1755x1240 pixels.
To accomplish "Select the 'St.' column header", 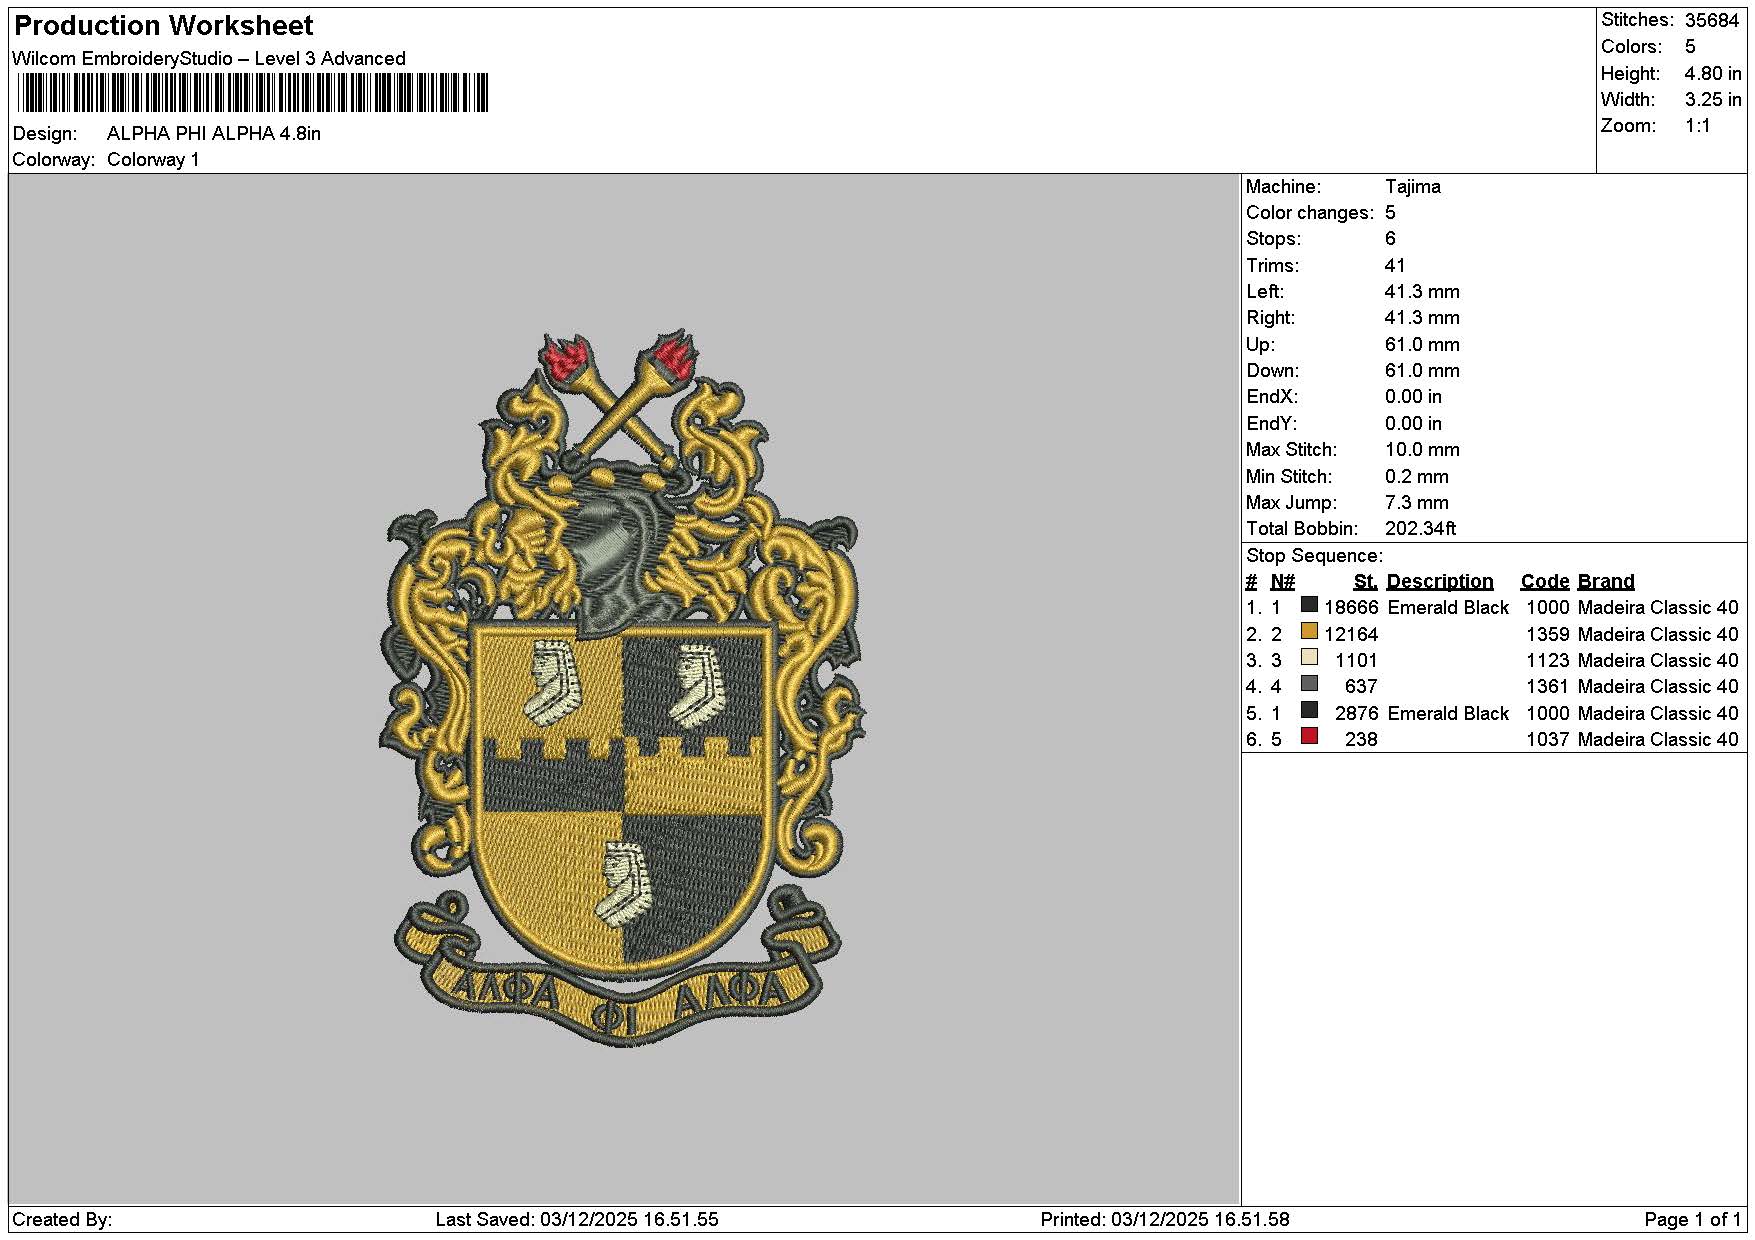I will [1366, 582].
